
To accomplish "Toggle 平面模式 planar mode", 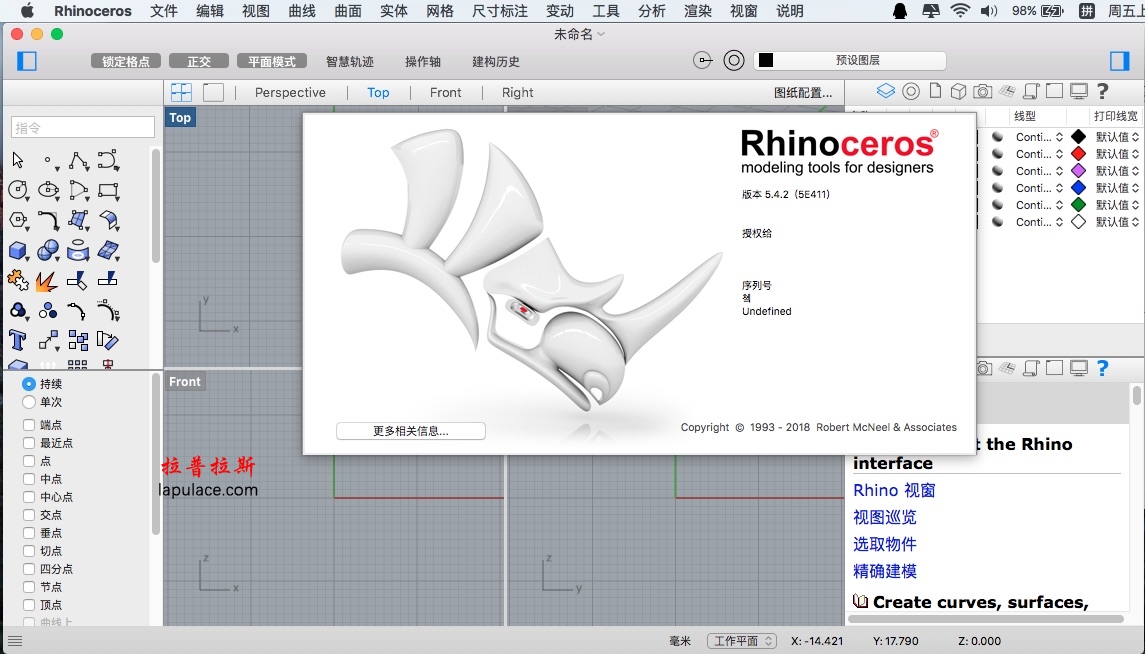I will point(272,61).
